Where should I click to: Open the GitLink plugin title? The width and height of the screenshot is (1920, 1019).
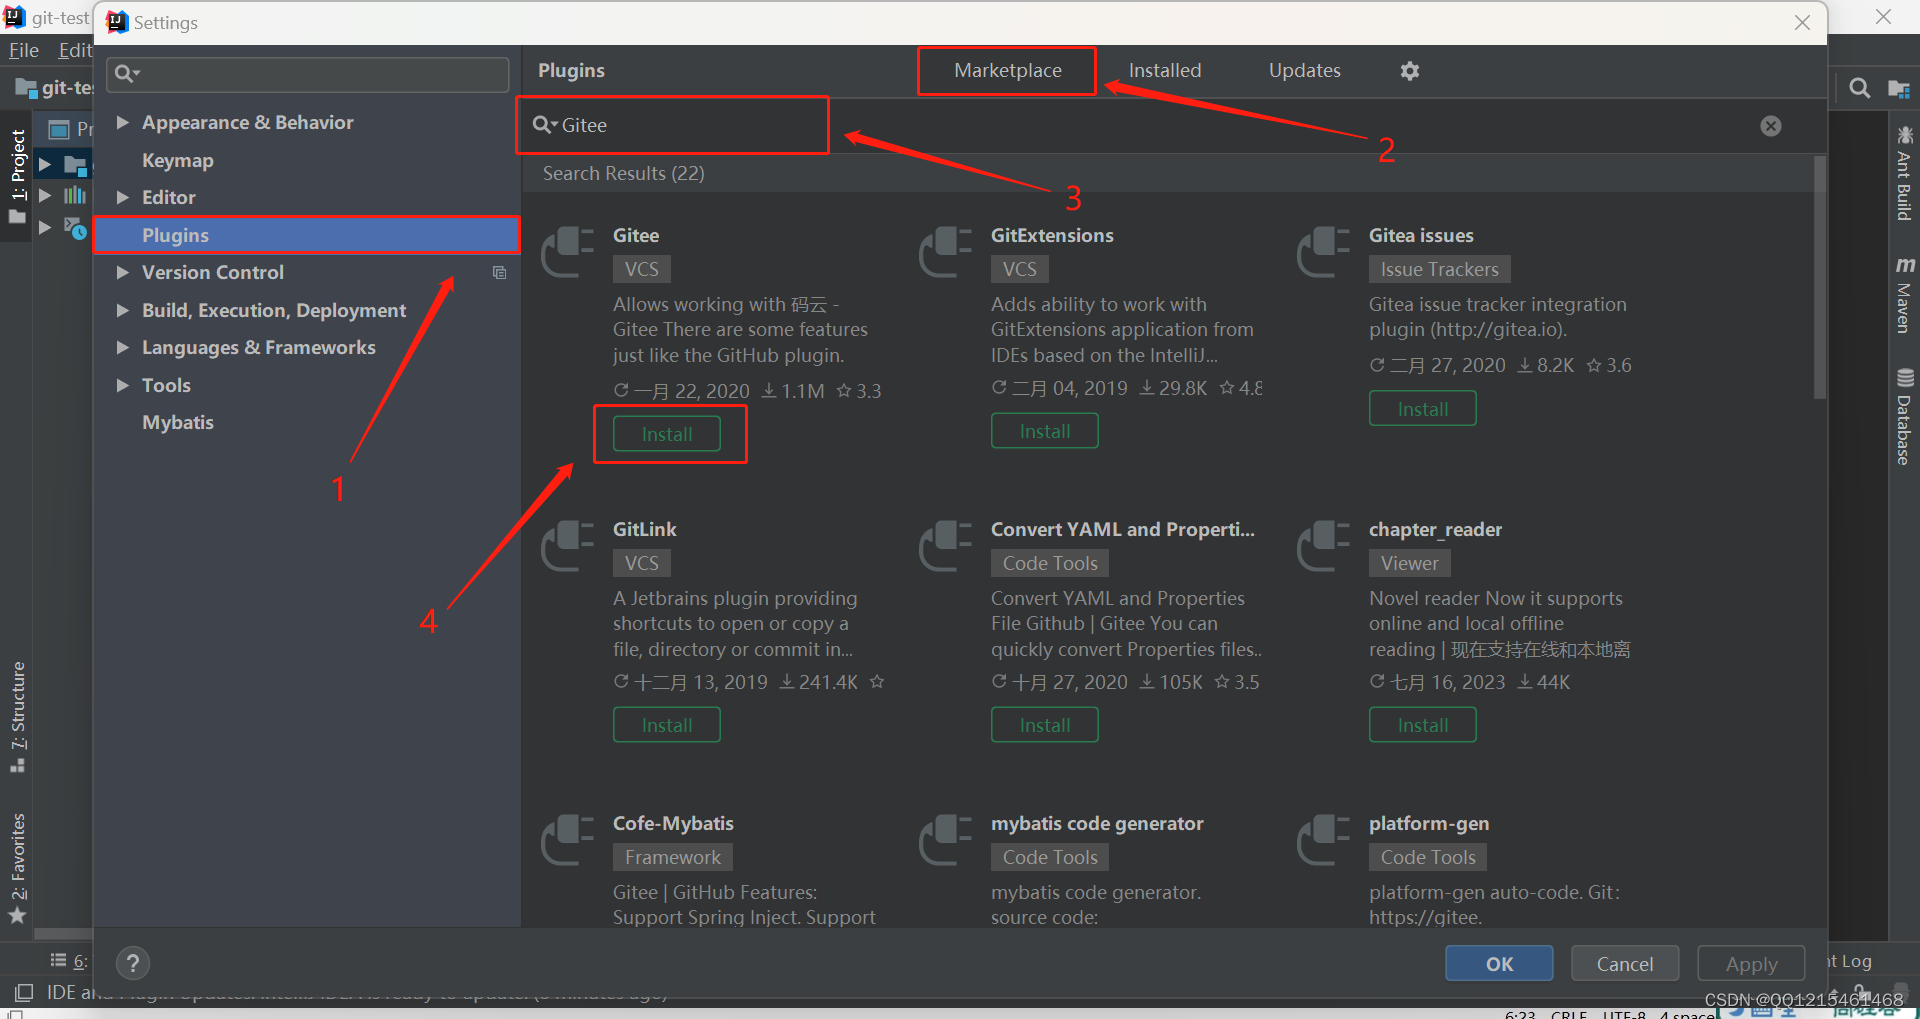(645, 529)
